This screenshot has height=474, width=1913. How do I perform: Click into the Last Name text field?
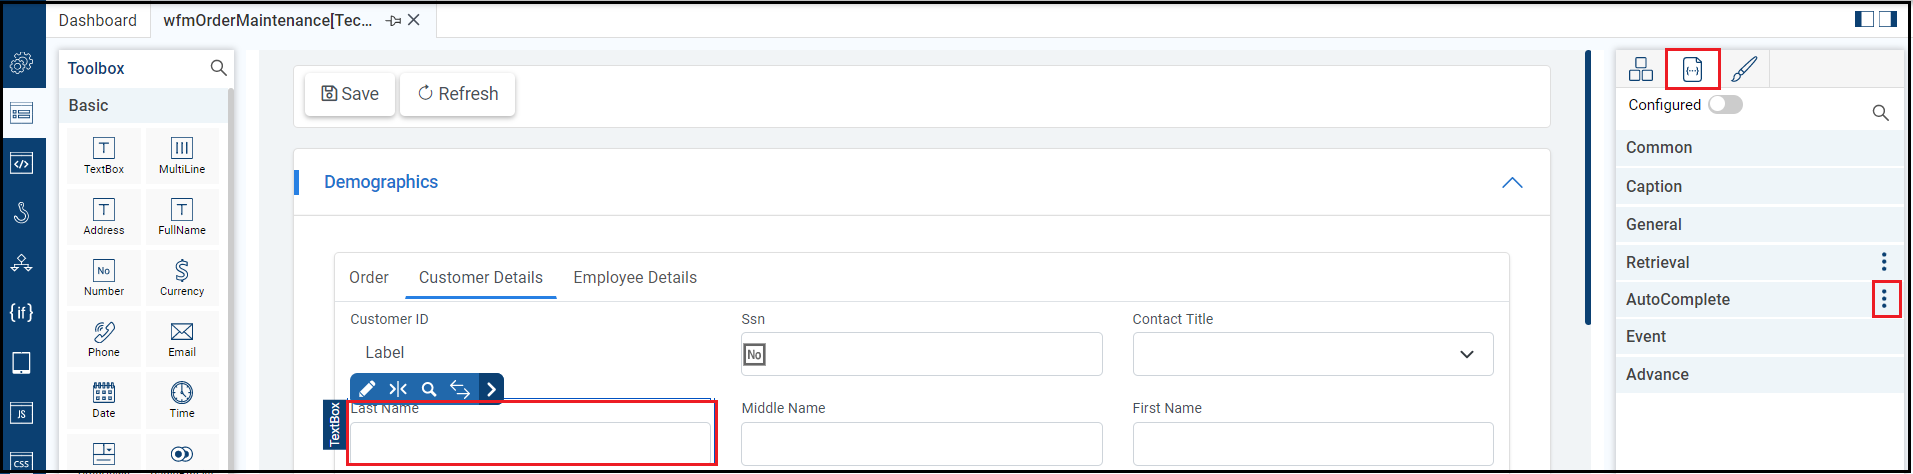click(x=530, y=442)
